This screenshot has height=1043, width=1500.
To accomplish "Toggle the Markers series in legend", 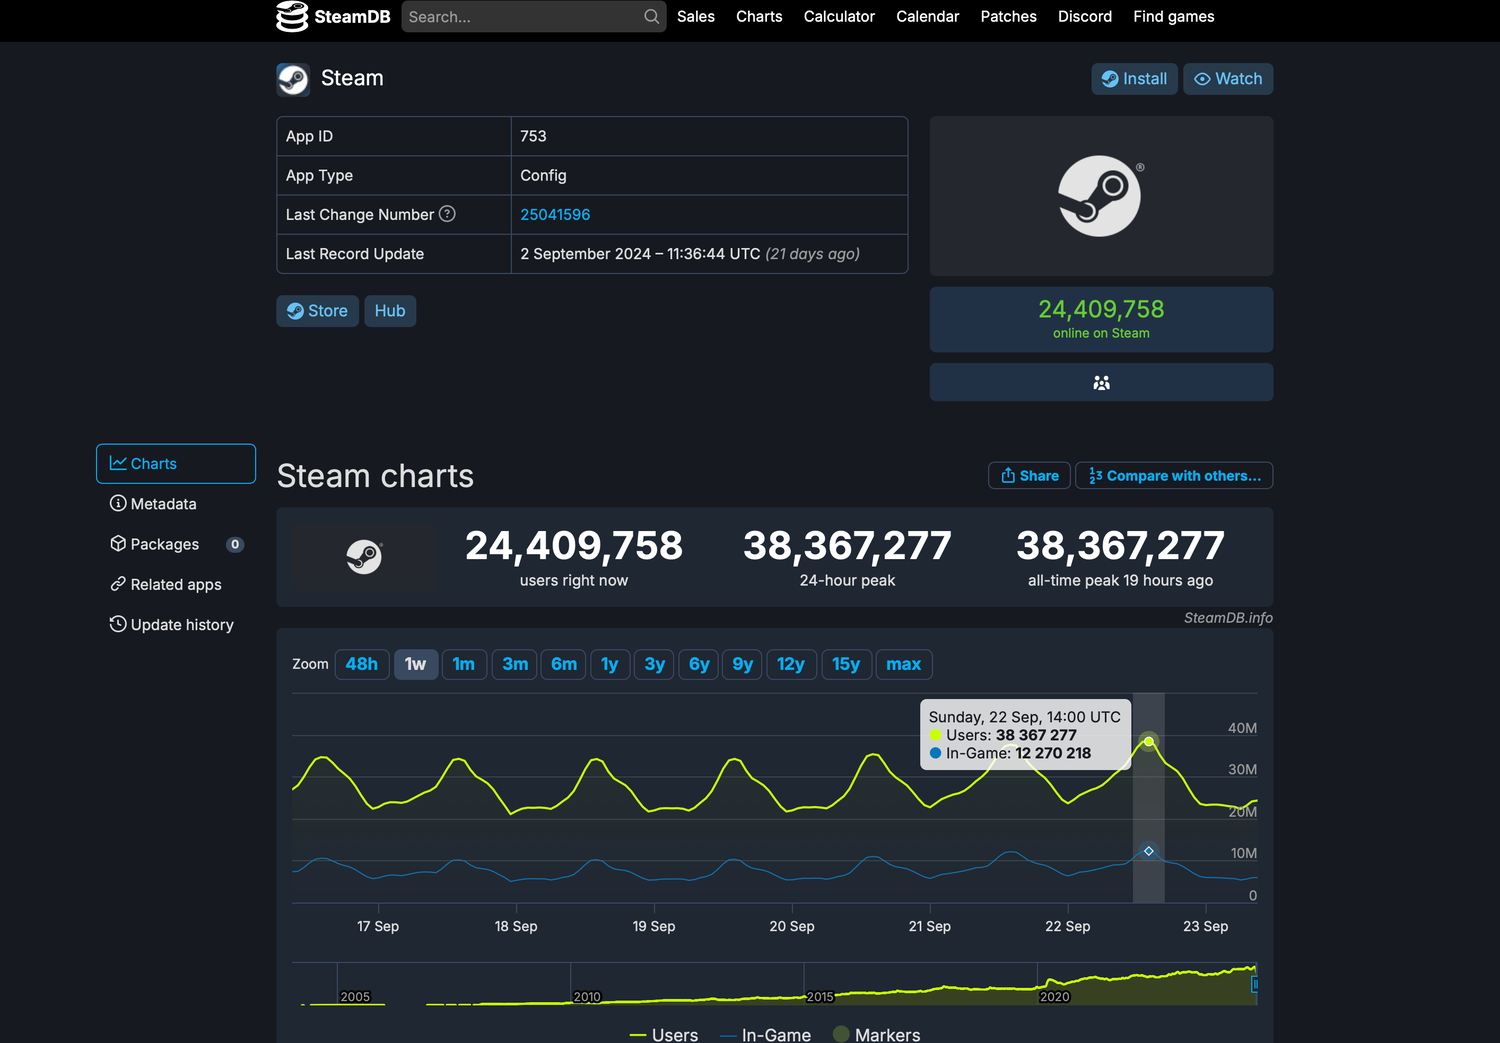I will click(877, 1035).
